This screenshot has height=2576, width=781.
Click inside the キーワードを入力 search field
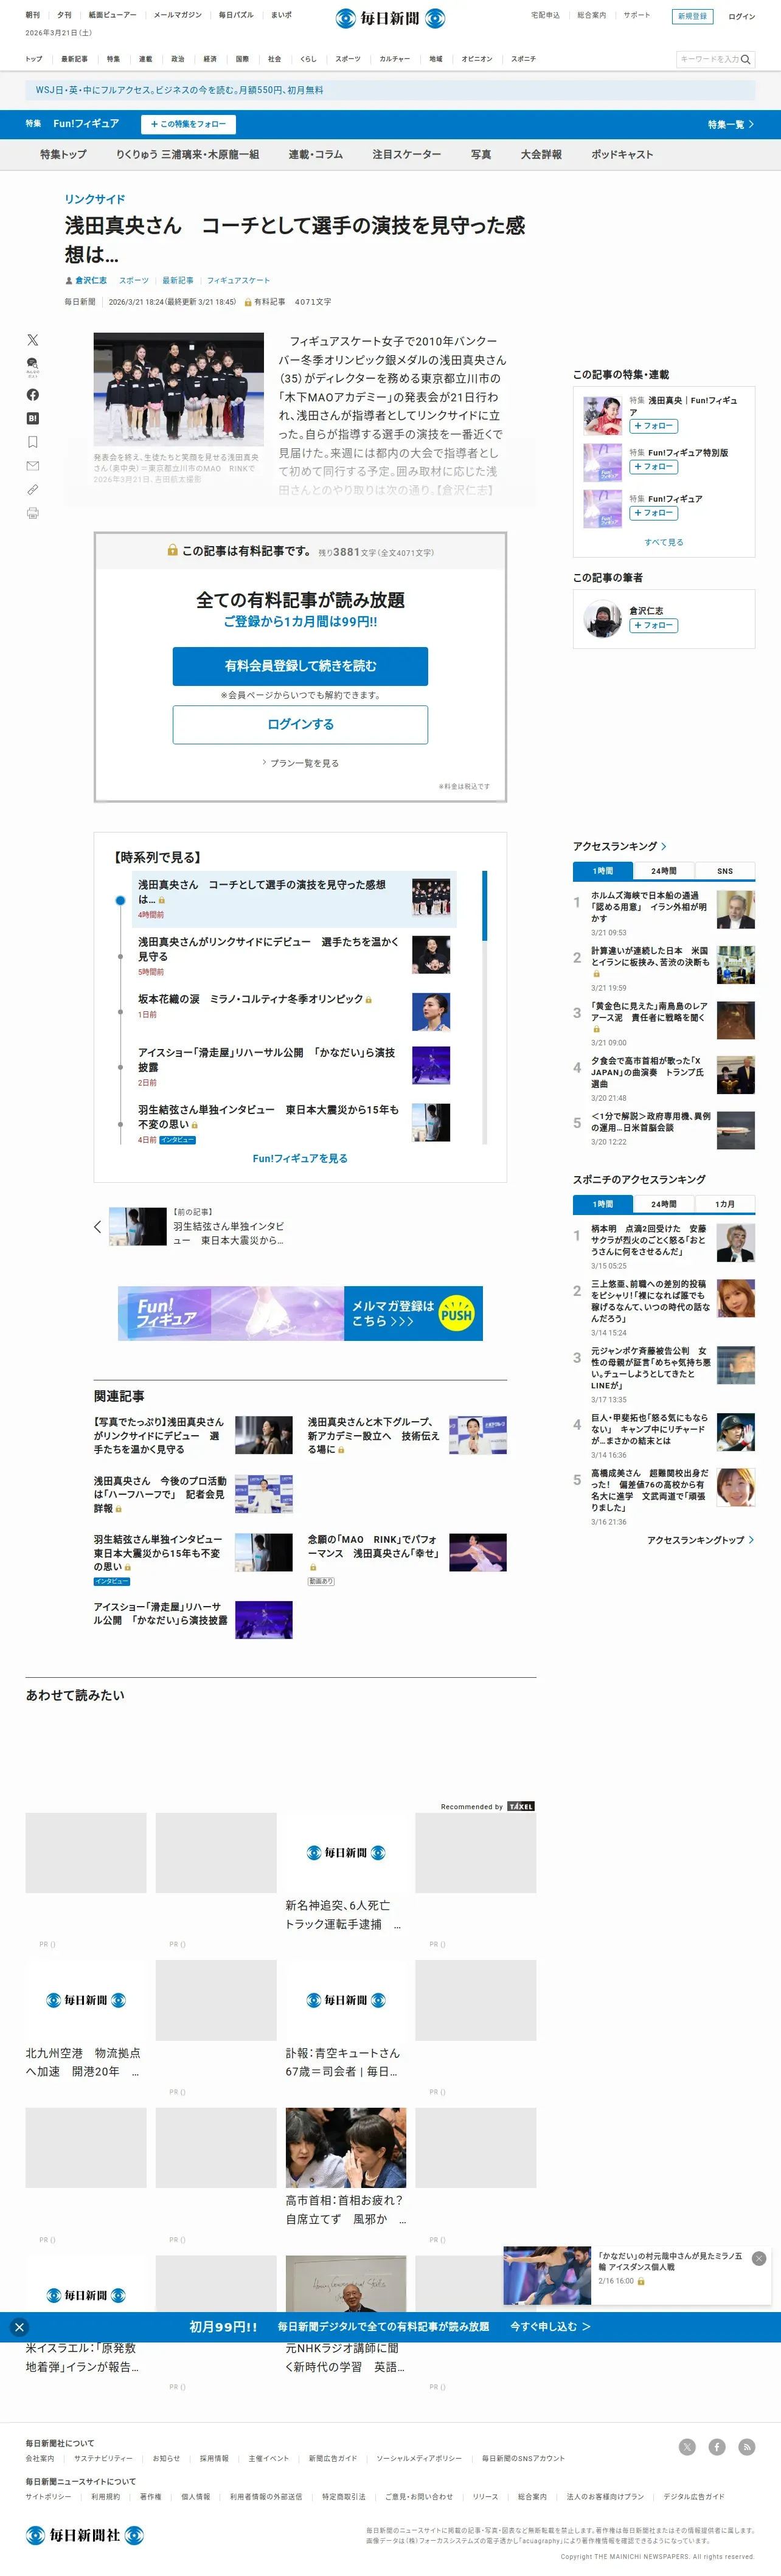coord(709,59)
